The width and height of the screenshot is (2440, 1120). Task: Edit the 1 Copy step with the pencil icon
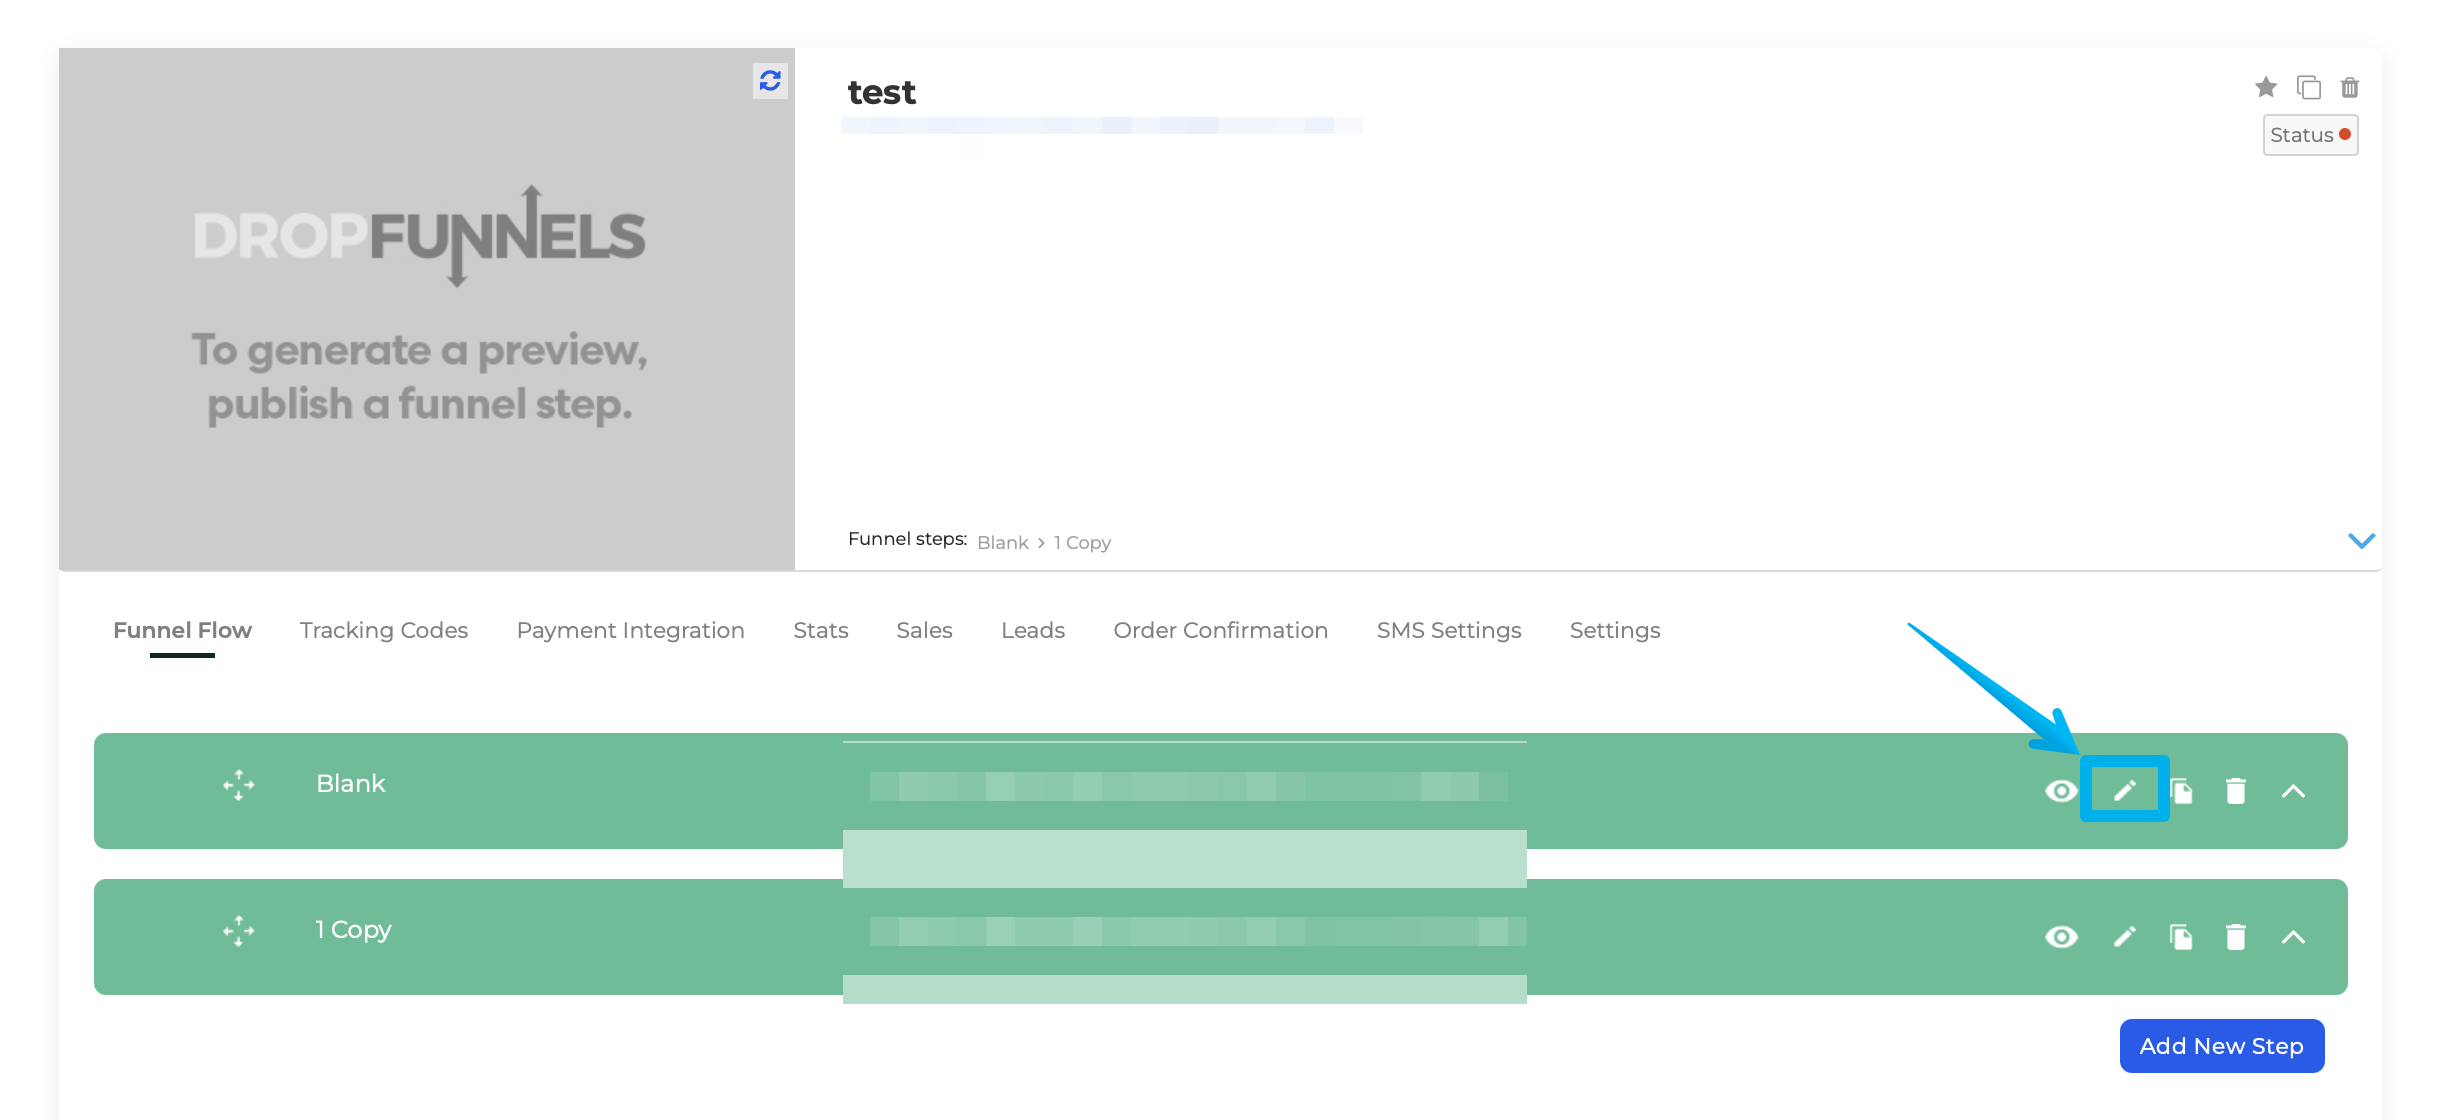pos(2124,937)
